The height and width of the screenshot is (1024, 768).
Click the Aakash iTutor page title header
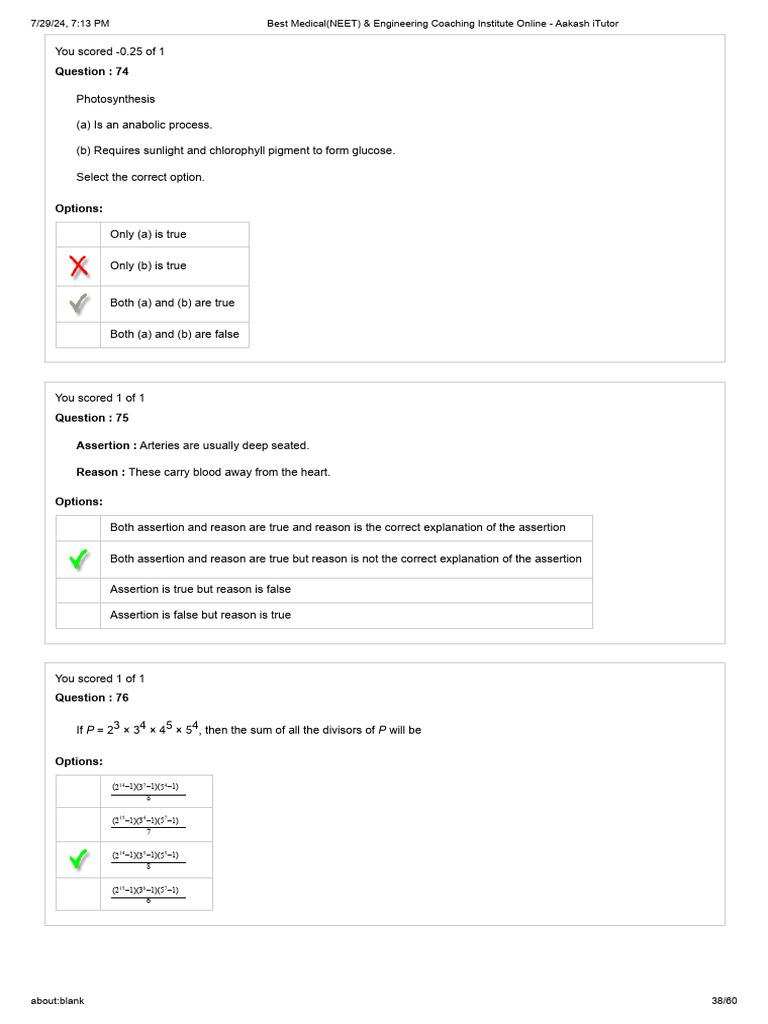click(x=442, y=24)
